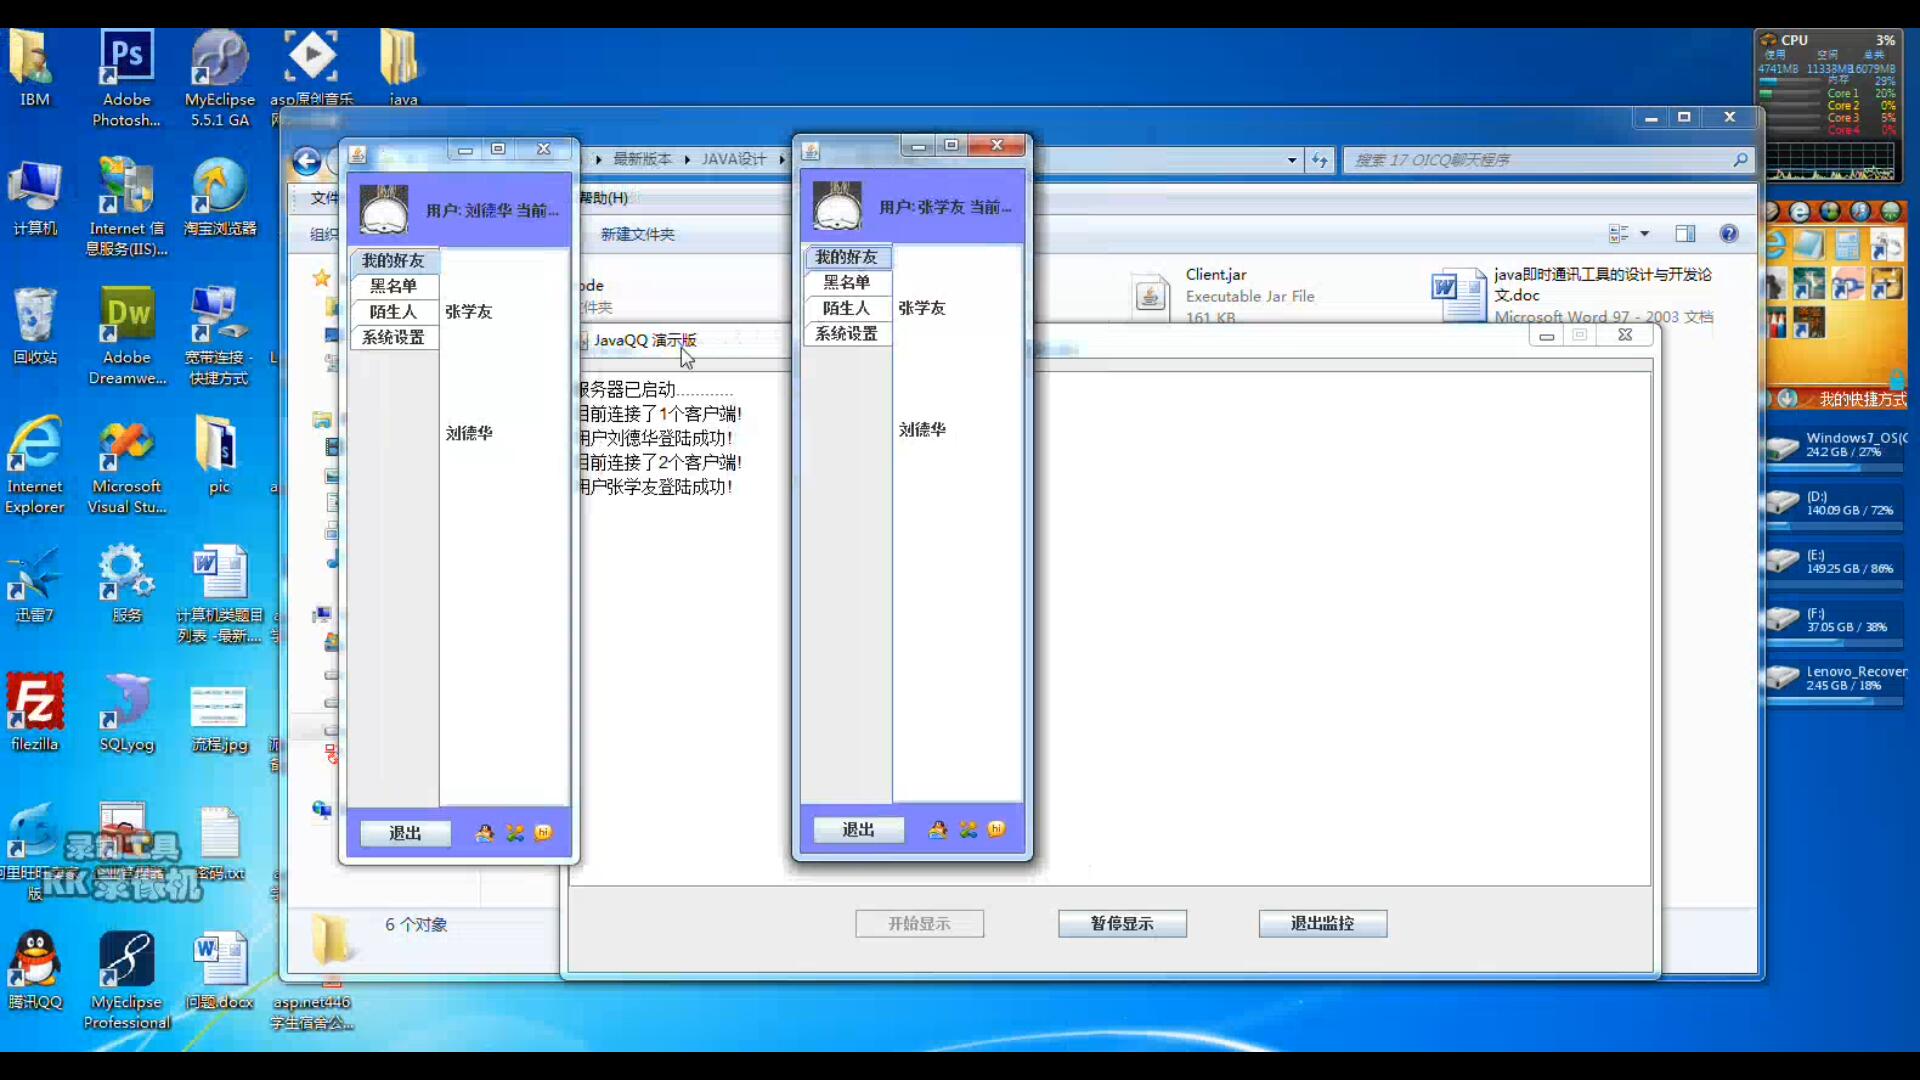Screen dimensions: 1920x1080
Task: Open the java folder on the desktop
Action: point(402,68)
